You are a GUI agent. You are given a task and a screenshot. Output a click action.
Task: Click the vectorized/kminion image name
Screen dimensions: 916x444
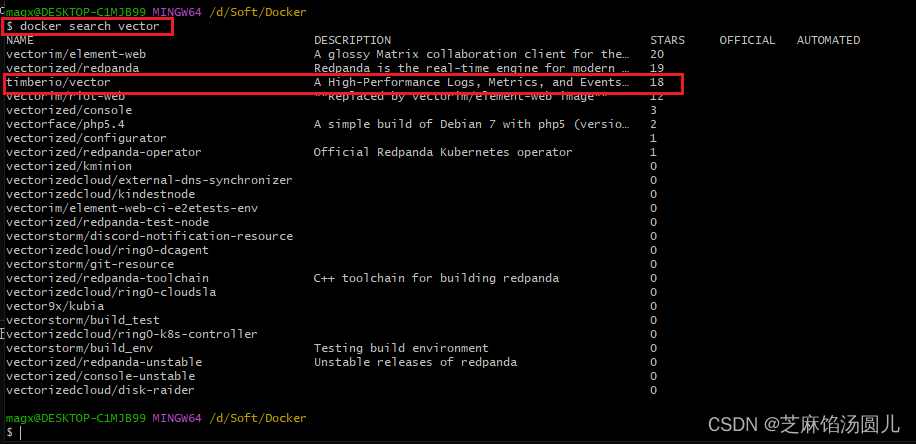pyautogui.click(x=69, y=166)
